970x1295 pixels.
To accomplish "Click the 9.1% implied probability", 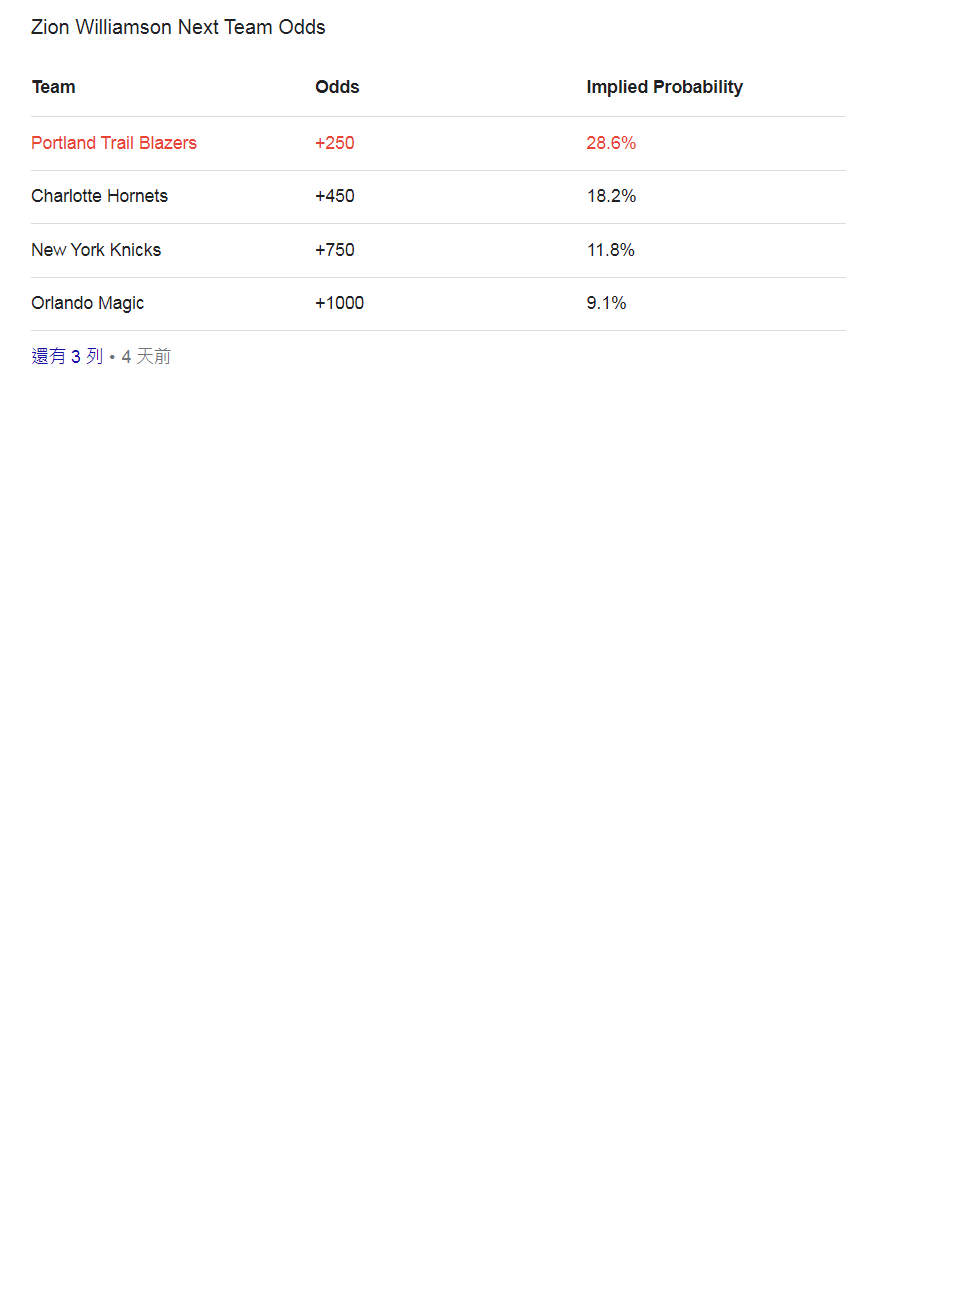I will [x=606, y=303].
